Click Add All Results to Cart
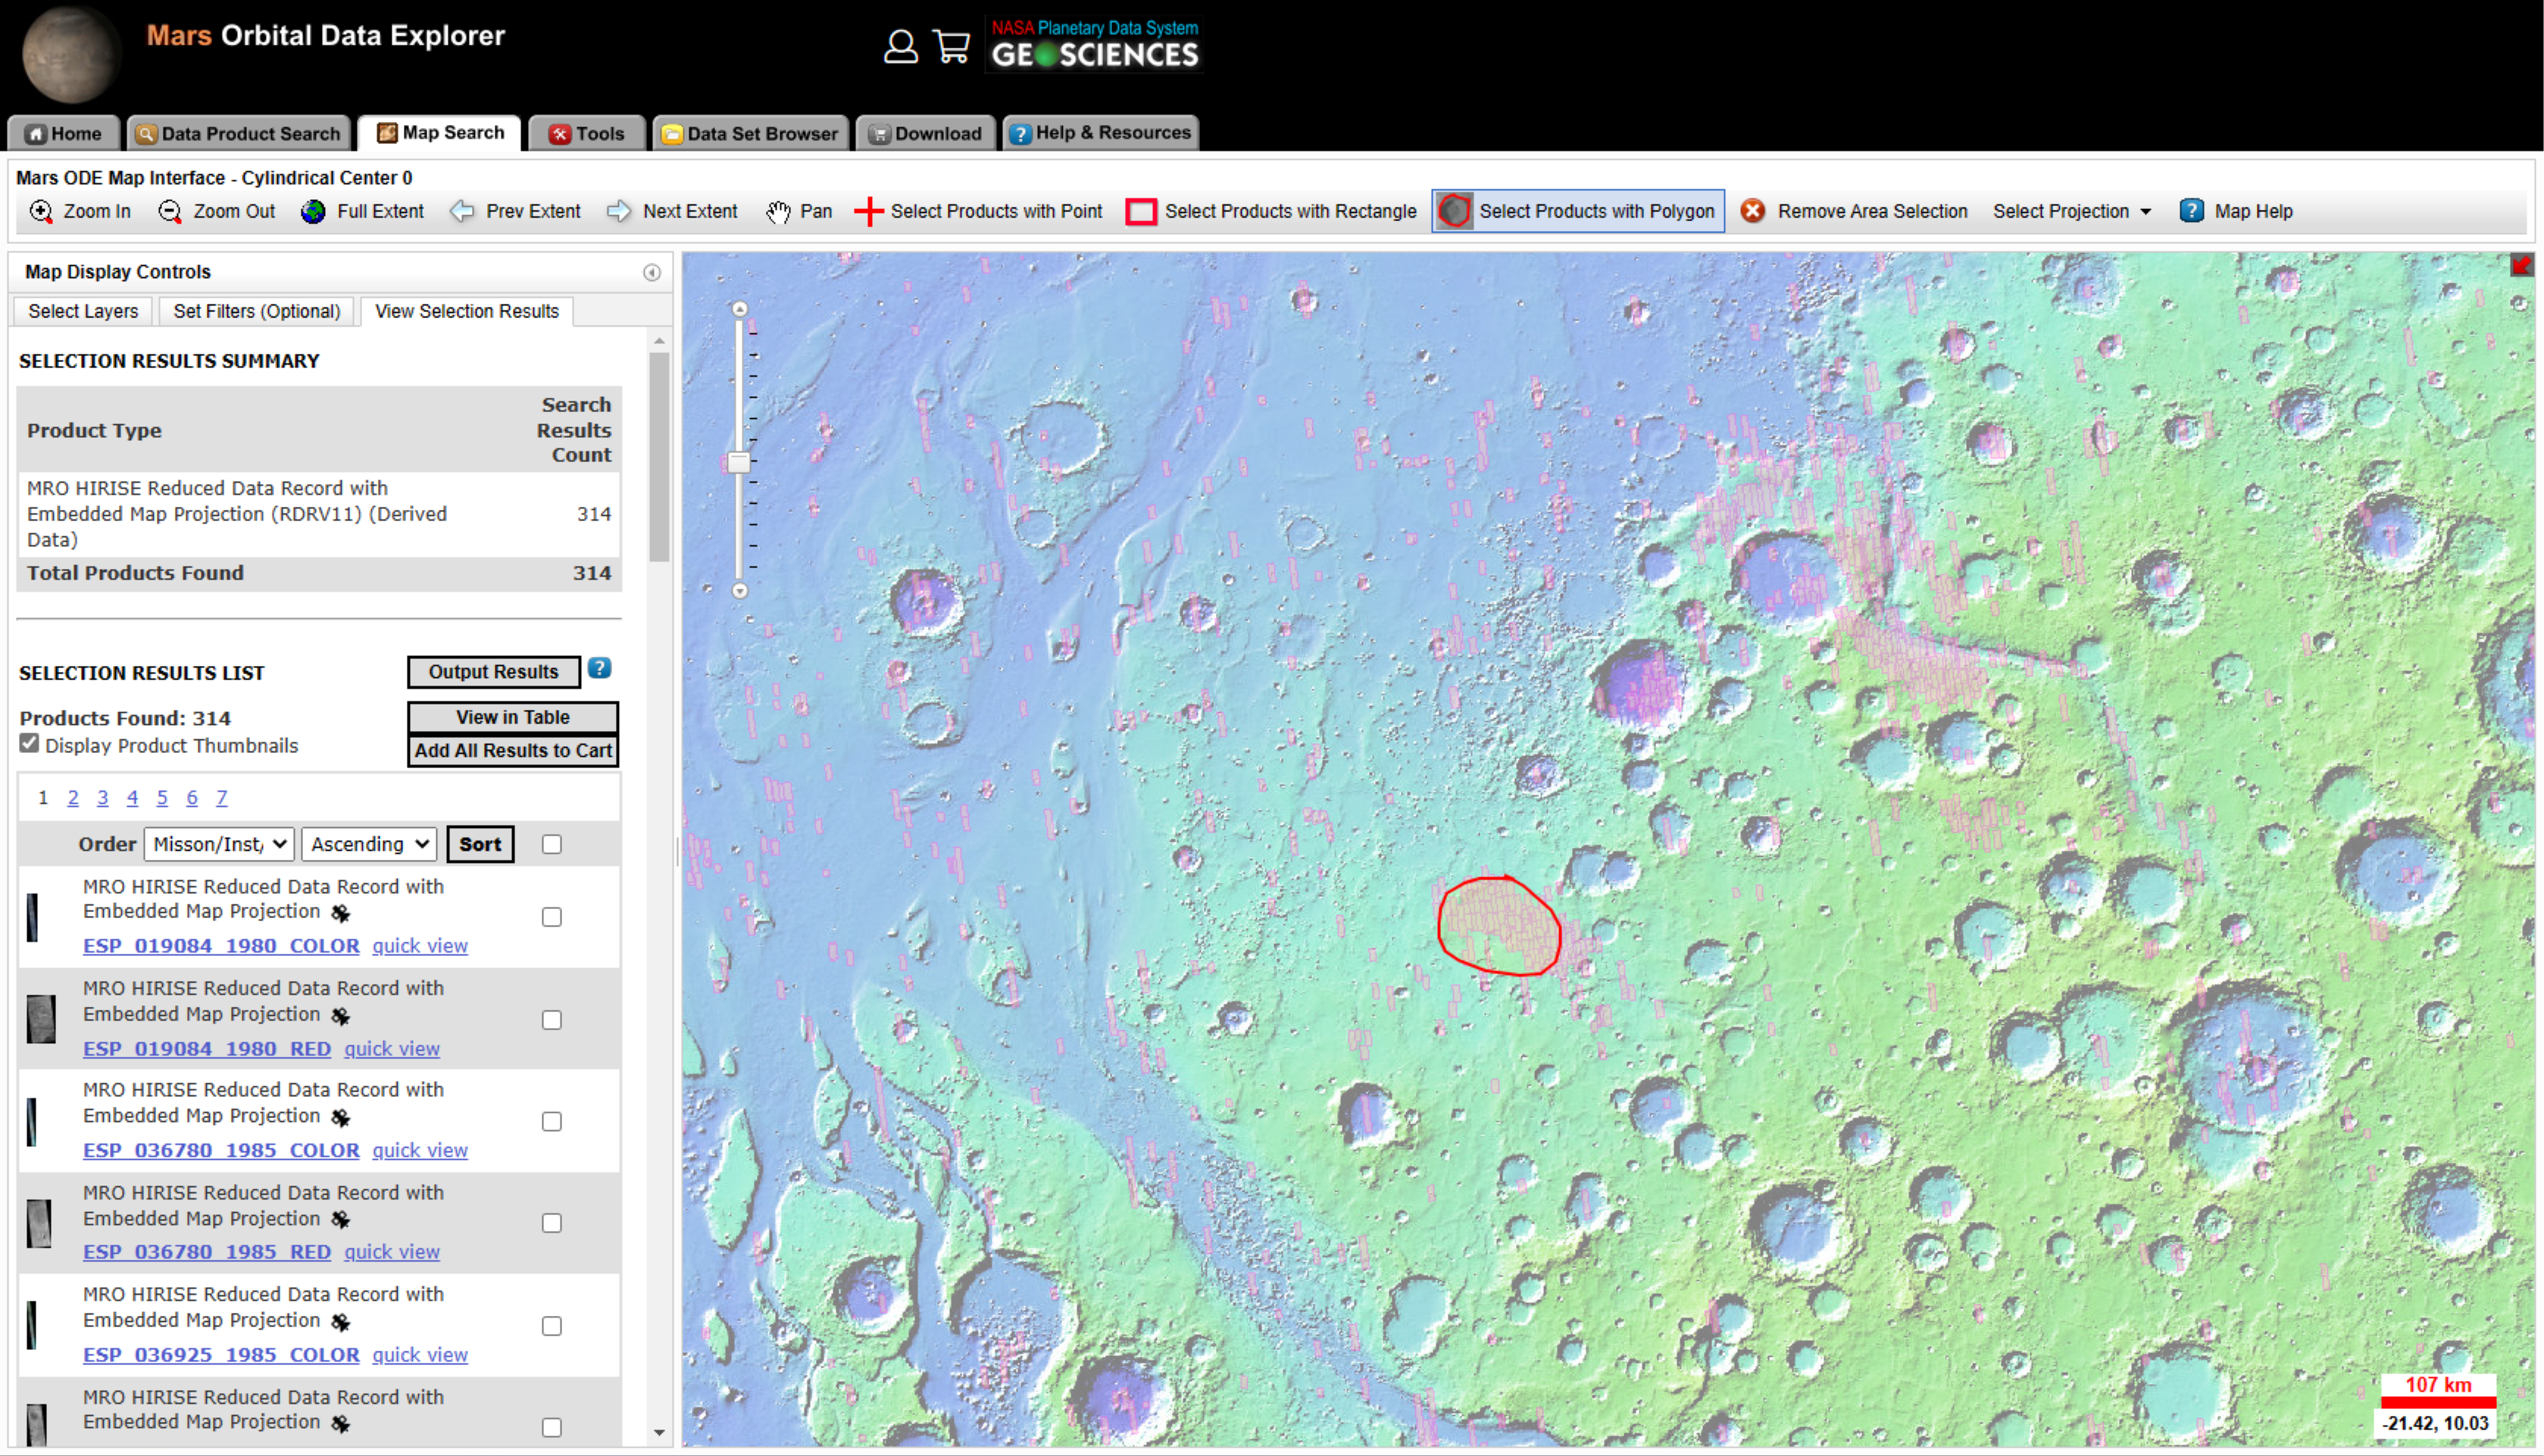Viewport: 2544px width, 1456px height. click(x=512, y=750)
